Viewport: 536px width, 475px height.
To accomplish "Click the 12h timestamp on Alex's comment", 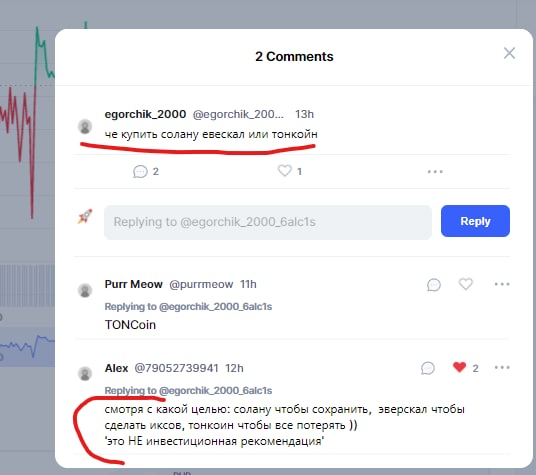I will [x=234, y=368].
